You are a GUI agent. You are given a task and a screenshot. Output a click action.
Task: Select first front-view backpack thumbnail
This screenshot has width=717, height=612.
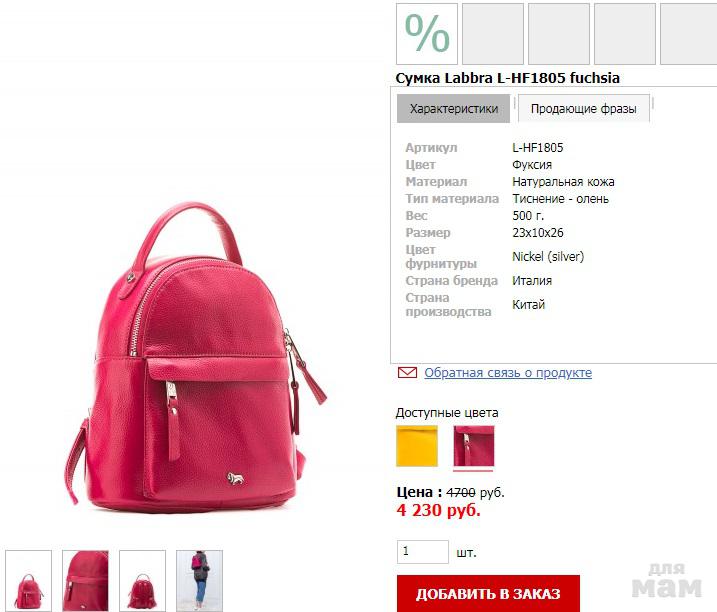(x=28, y=581)
